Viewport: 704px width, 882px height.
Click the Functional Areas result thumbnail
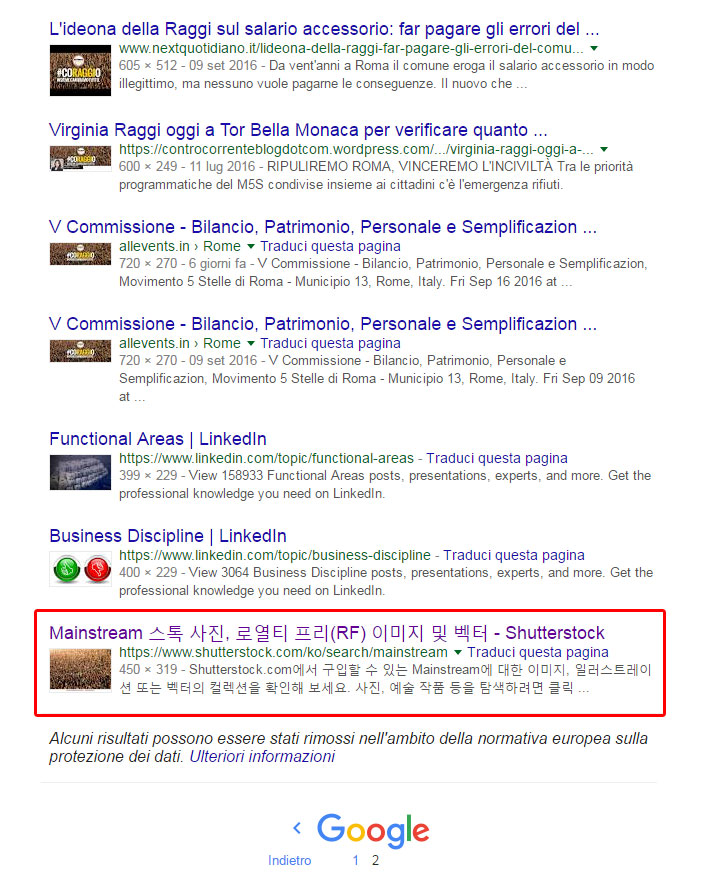click(80, 472)
